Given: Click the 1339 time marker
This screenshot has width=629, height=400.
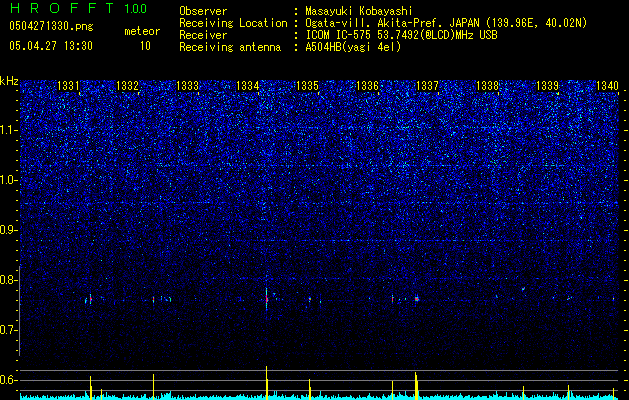Looking at the screenshot, I should (548, 86).
